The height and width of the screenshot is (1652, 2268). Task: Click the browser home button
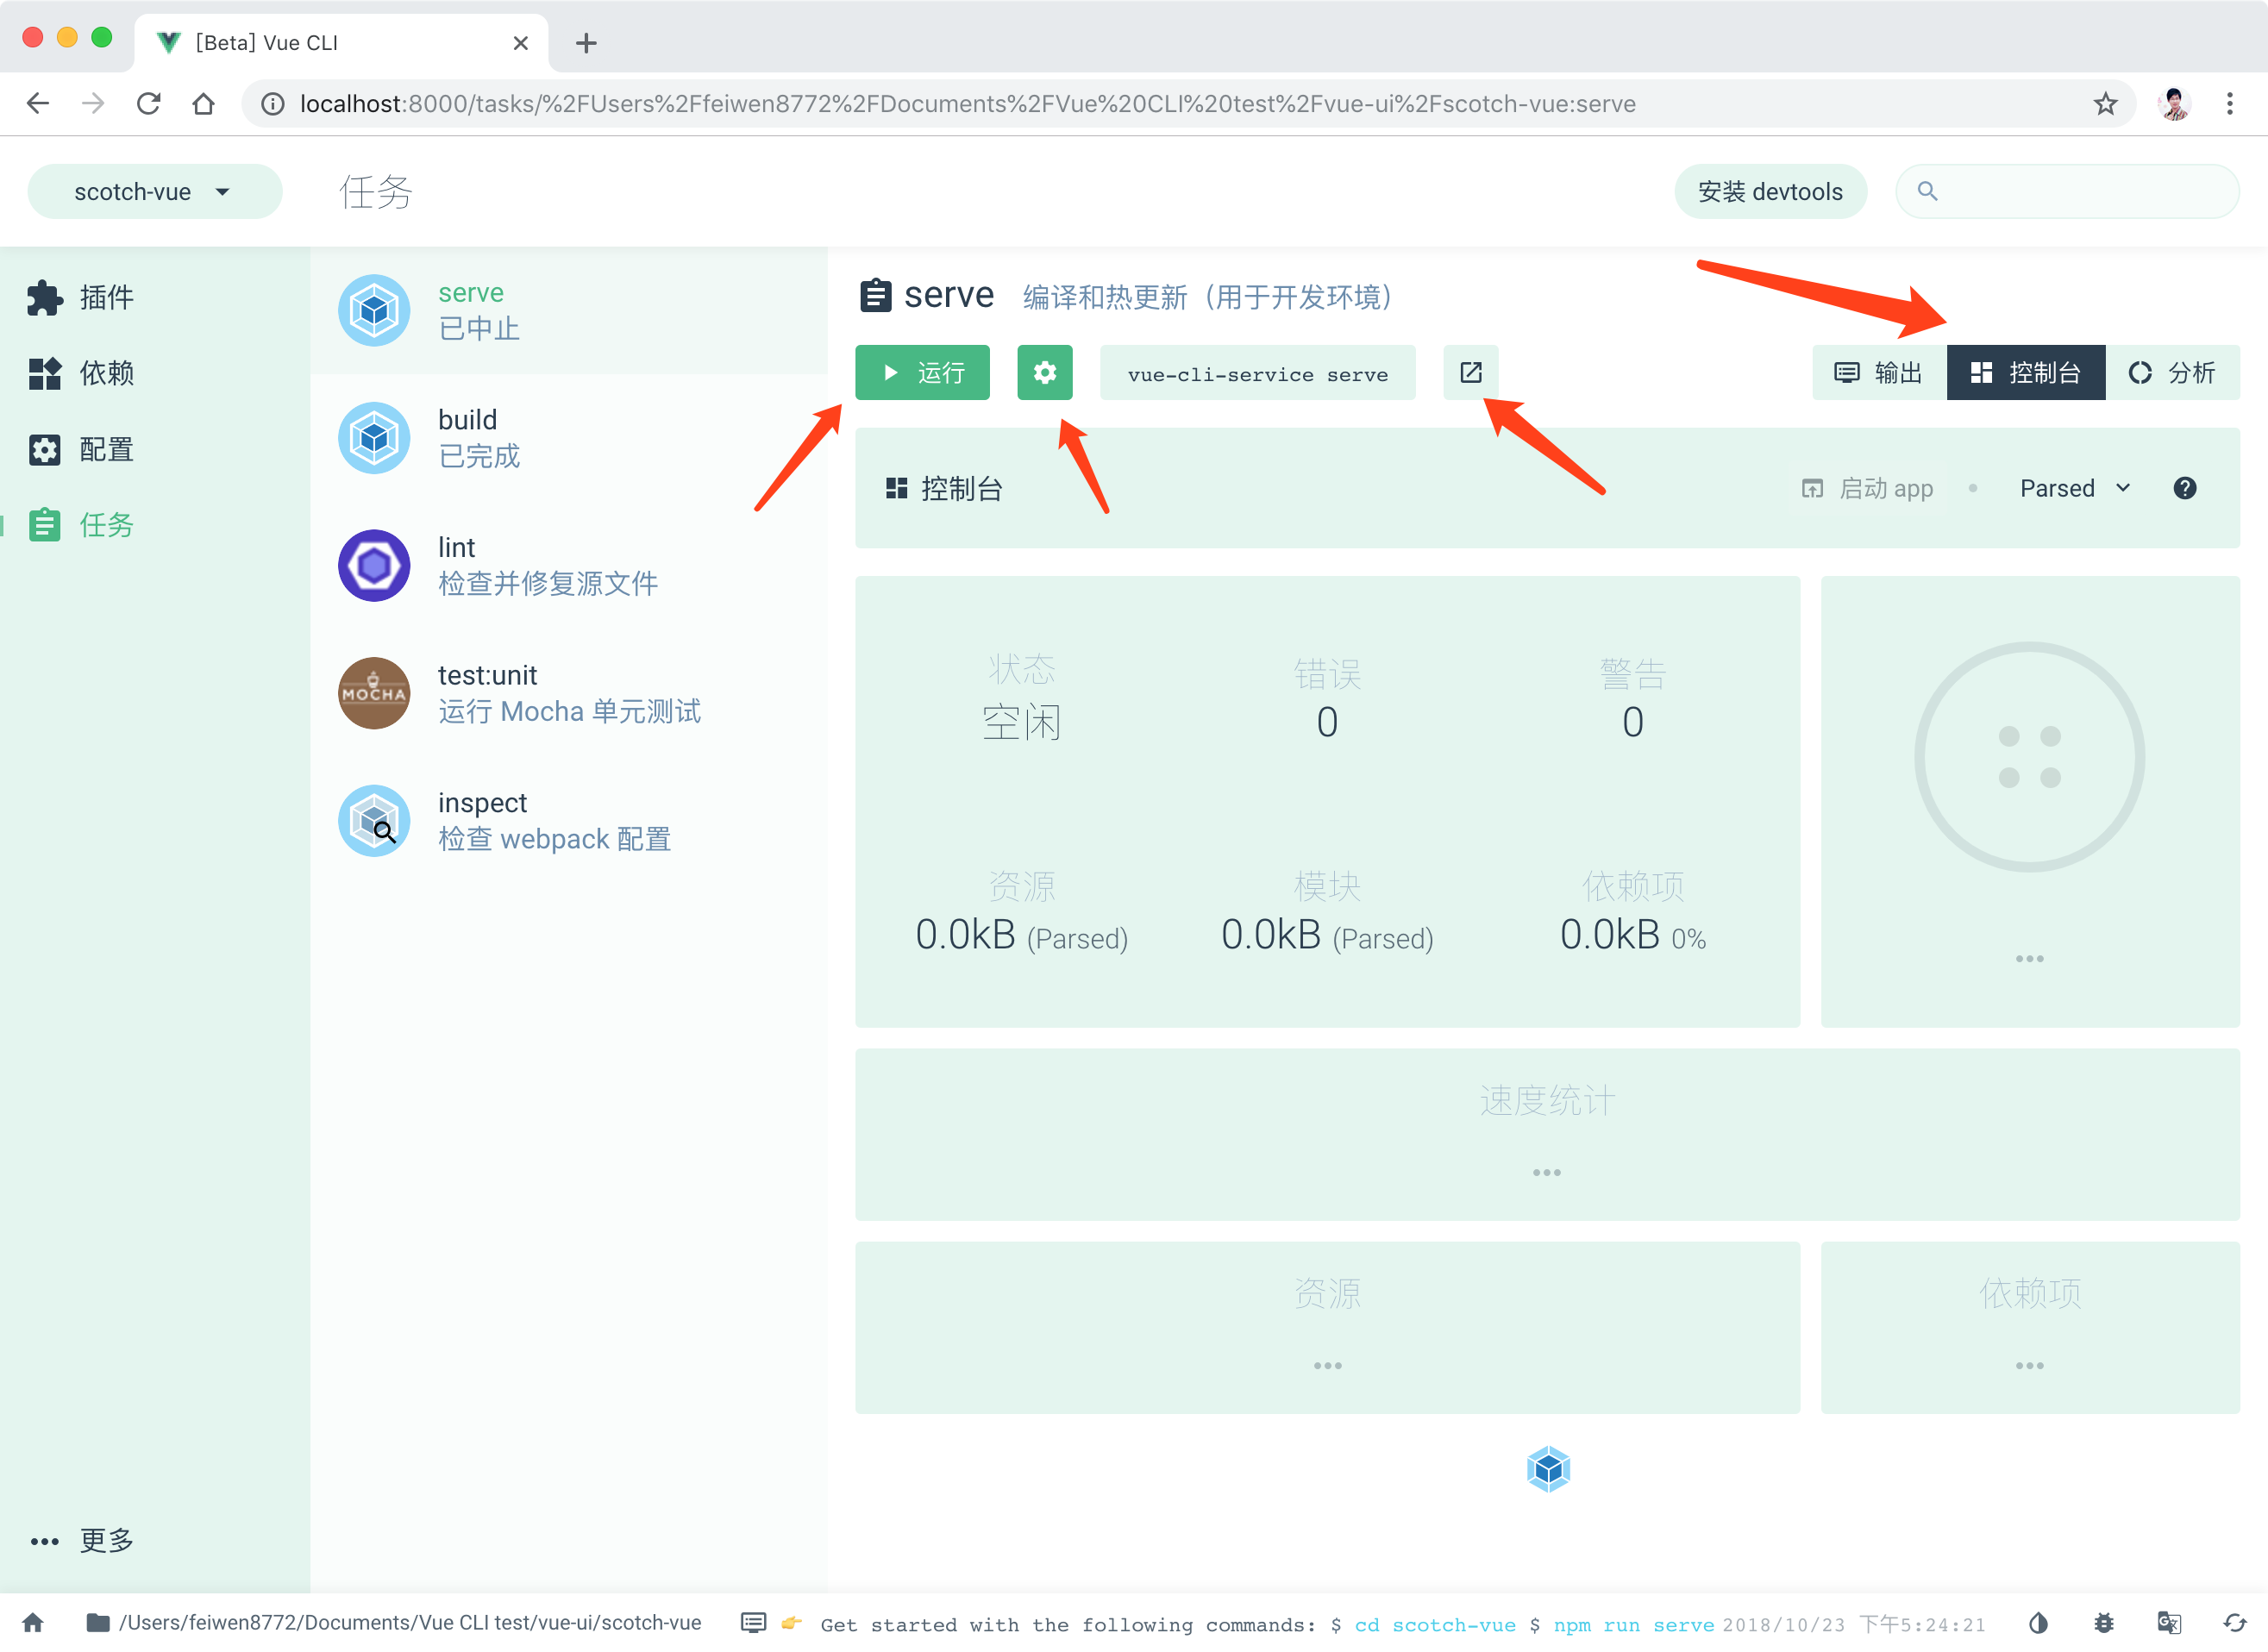[203, 103]
